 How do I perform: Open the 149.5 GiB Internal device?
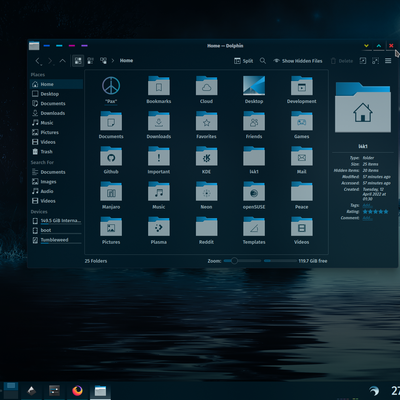coord(56,221)
